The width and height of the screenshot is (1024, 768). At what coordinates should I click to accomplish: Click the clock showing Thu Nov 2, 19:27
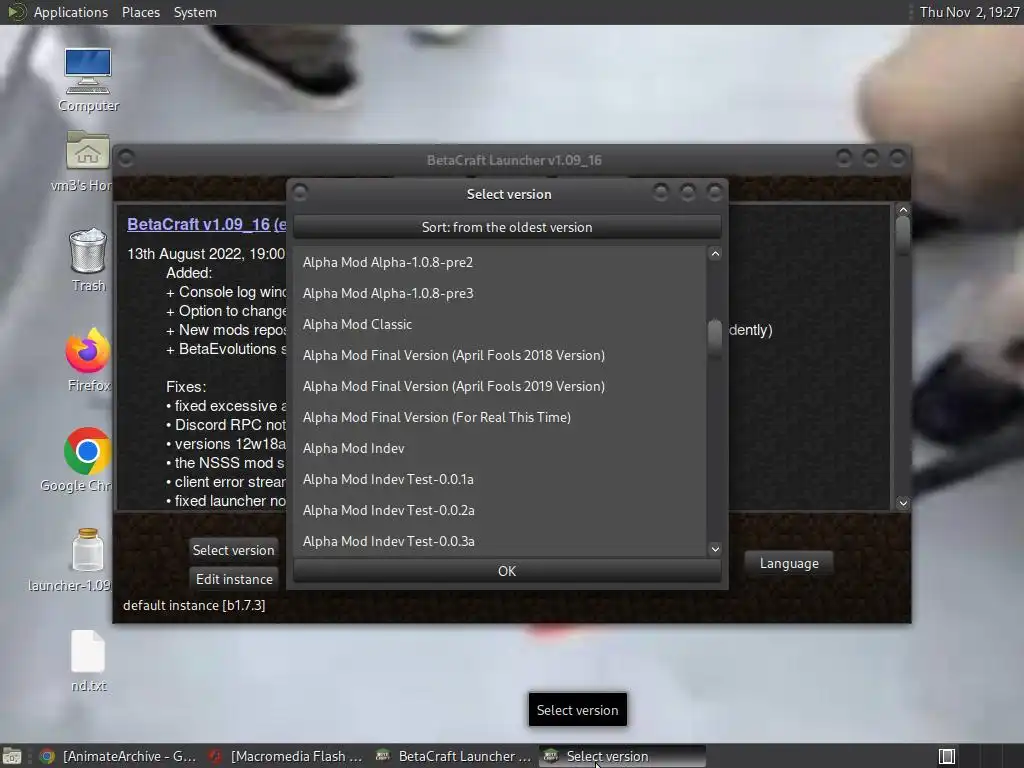pyautogui.click(x=969, y=12)
